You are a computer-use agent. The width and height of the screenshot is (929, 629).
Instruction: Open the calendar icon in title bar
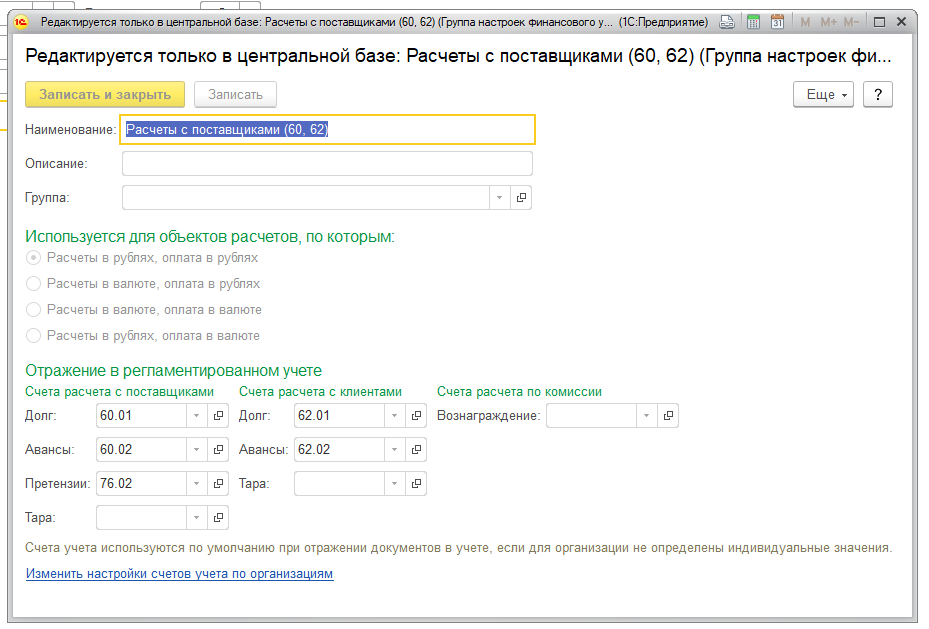pos(777,22)
